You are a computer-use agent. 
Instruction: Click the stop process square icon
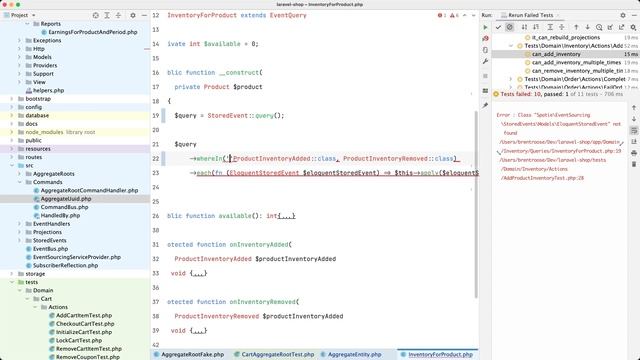(x=485, y=76)
